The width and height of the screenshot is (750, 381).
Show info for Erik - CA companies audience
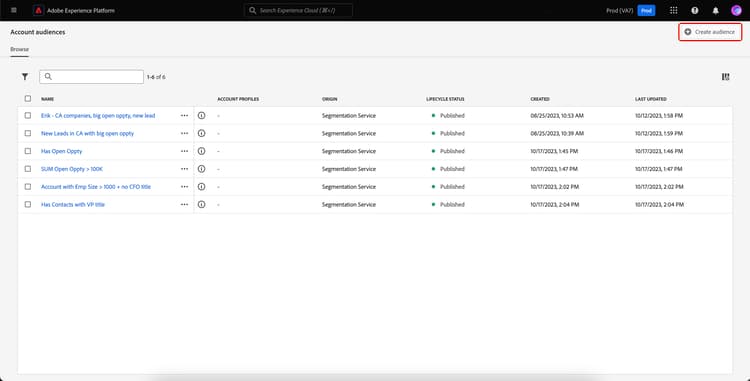201,116
